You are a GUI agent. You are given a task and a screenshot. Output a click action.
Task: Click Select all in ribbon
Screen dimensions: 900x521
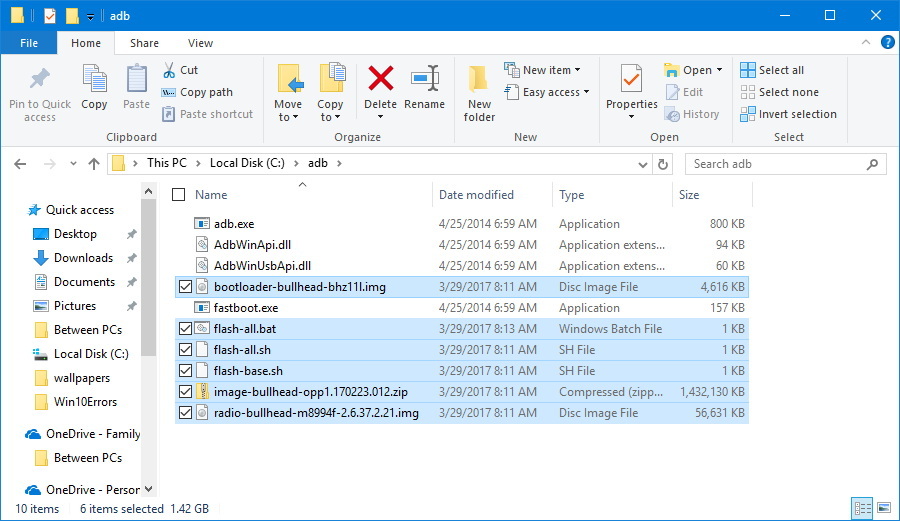coord(772,70)
